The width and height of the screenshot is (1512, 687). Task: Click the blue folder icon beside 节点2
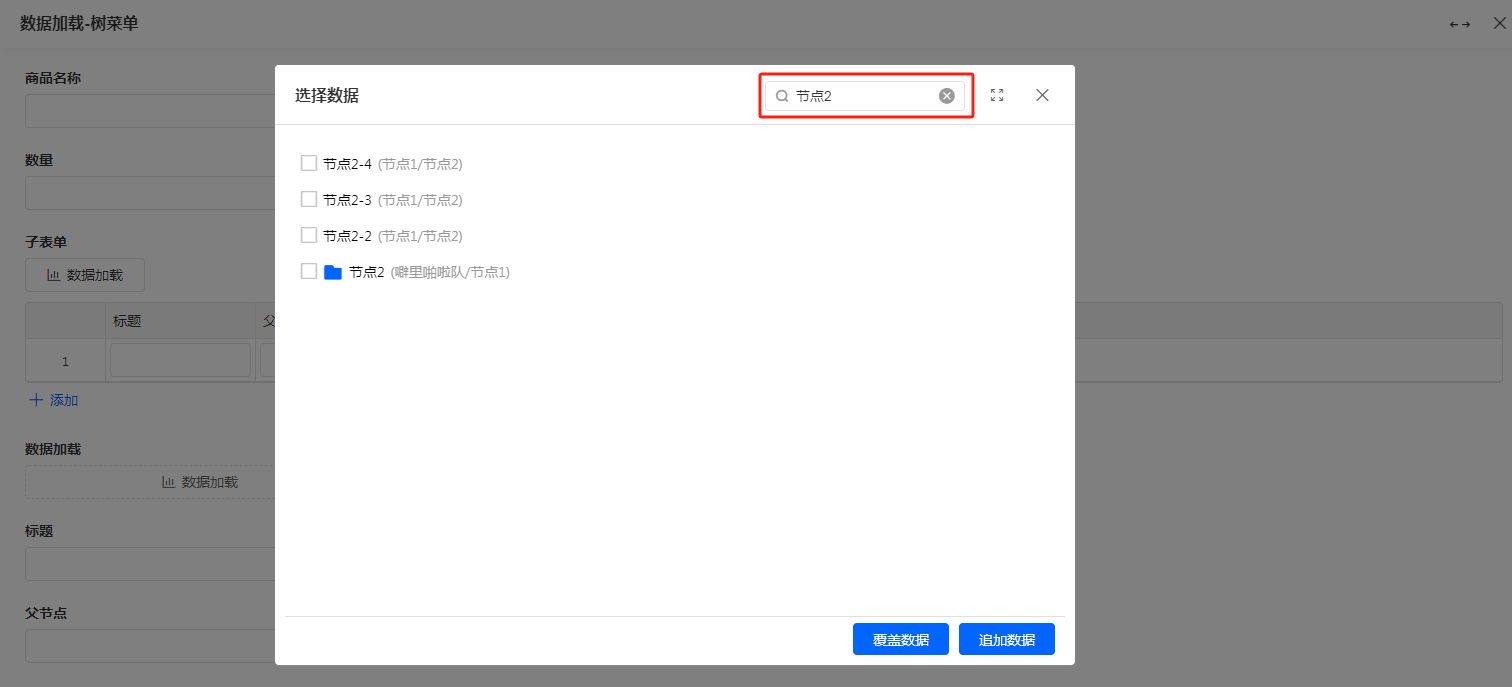click(x=333, y=272)
